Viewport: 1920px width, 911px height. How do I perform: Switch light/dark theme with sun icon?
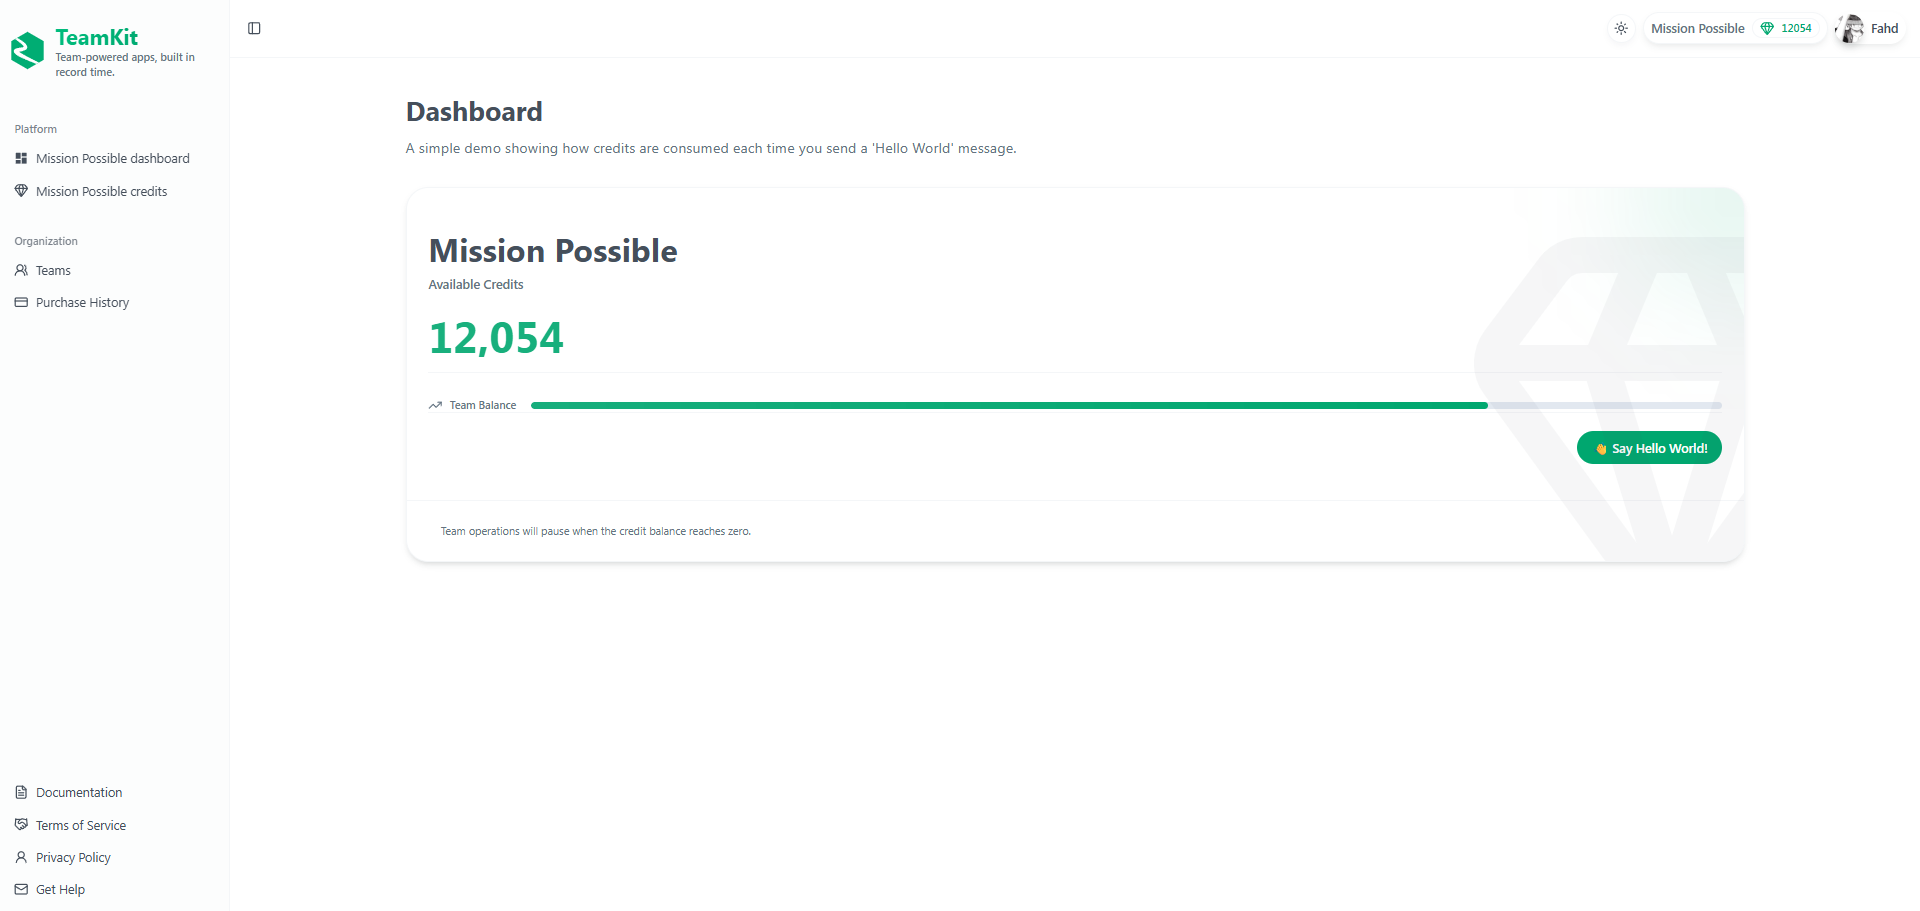point(1621,28)
